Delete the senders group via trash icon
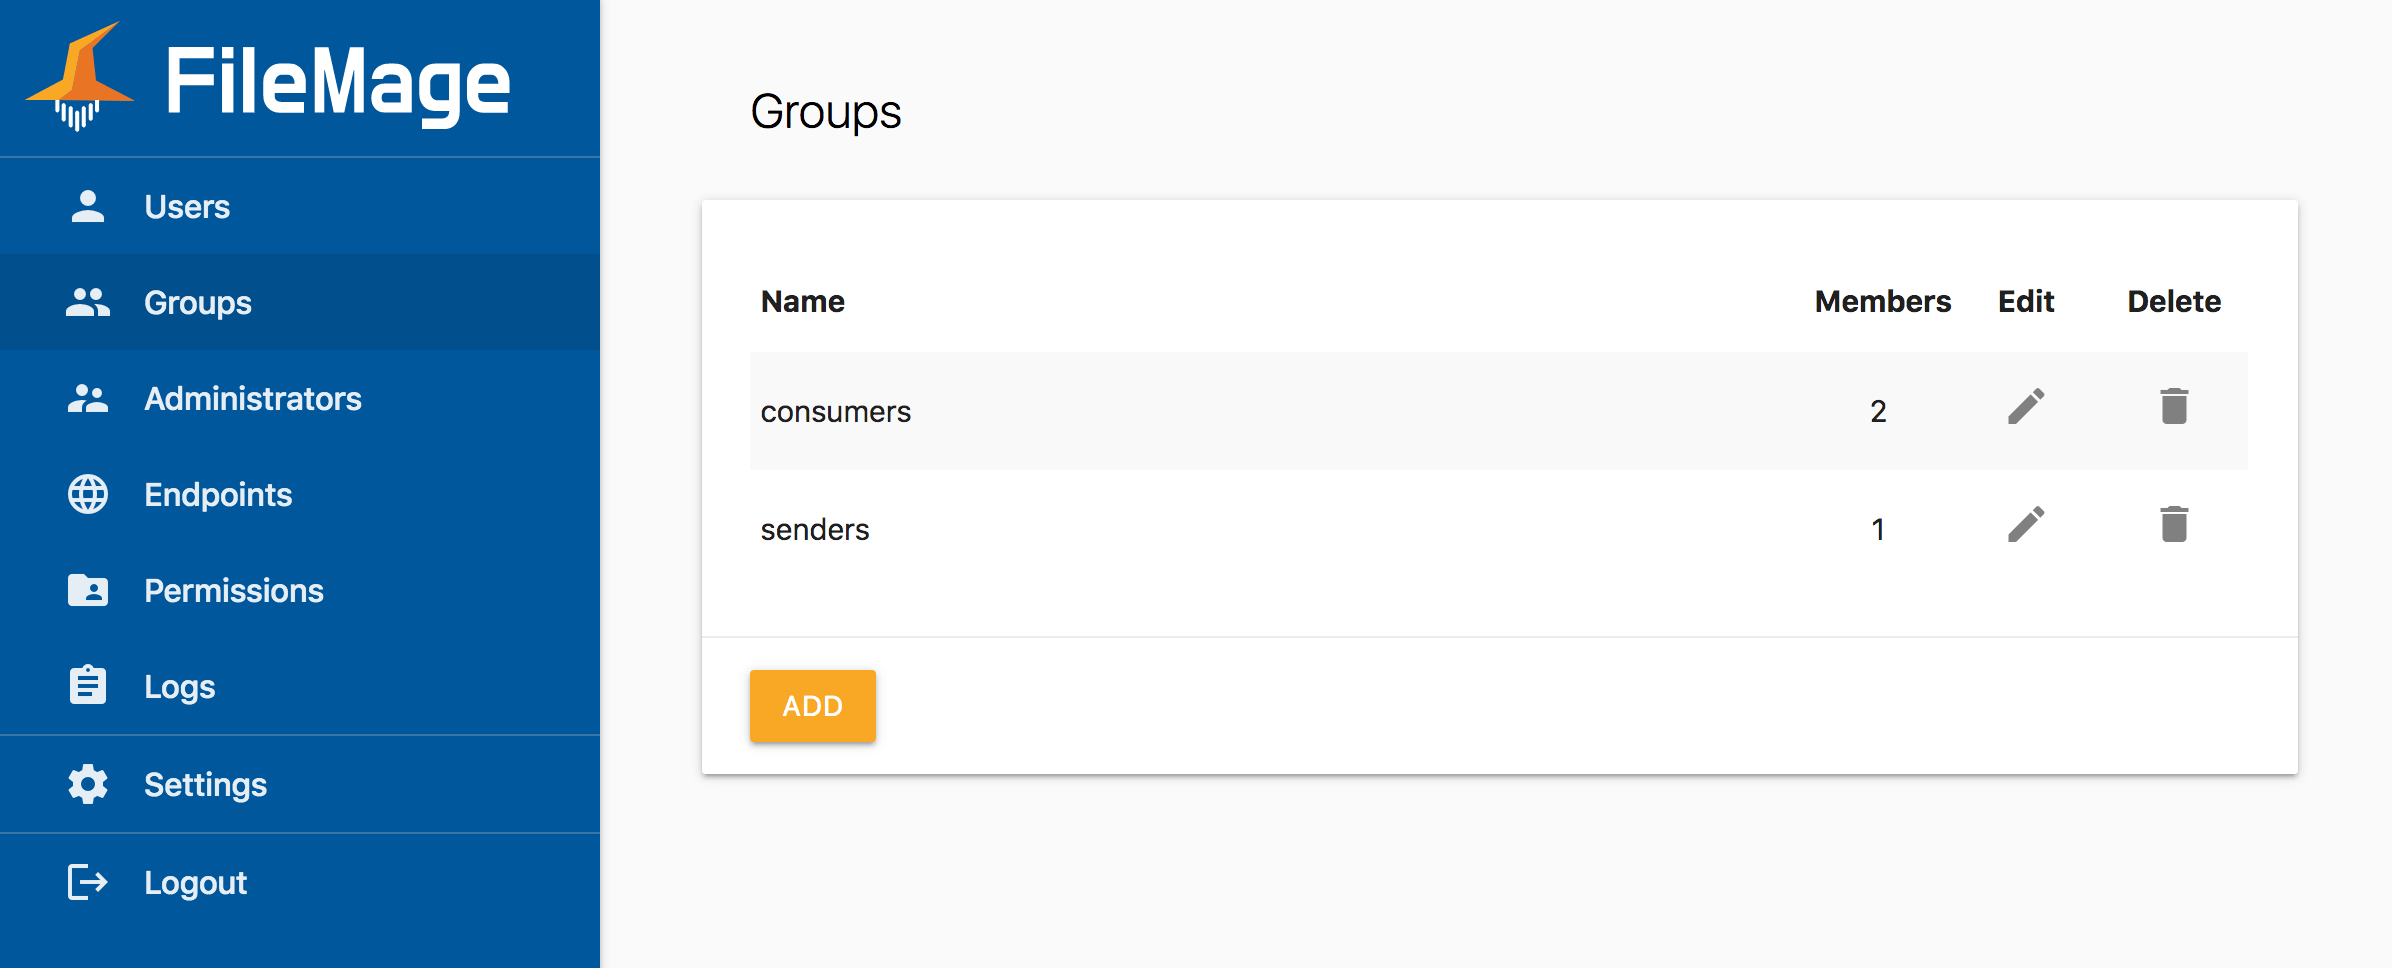Screen dimensions: 2392x968 tap(2173, 526)
